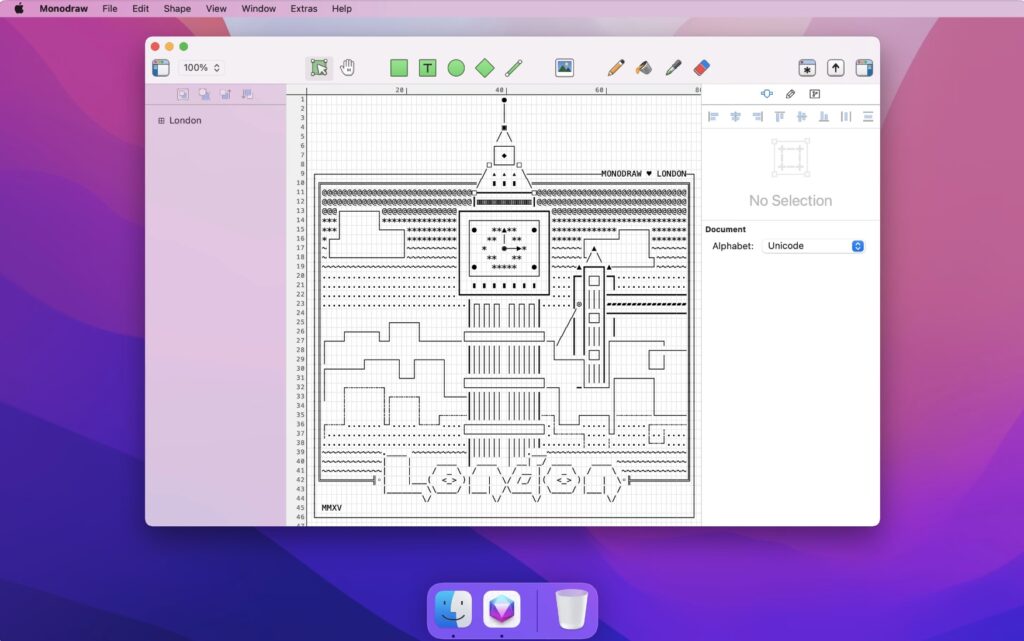Open the Shape menu
1024x641 pixels.
(x=176, y=9)
